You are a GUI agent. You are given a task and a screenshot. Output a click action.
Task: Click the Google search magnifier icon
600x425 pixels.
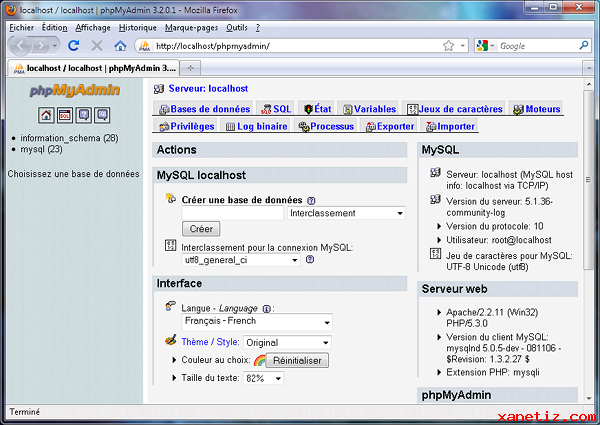pyautogui.click(x=583, y=46)
